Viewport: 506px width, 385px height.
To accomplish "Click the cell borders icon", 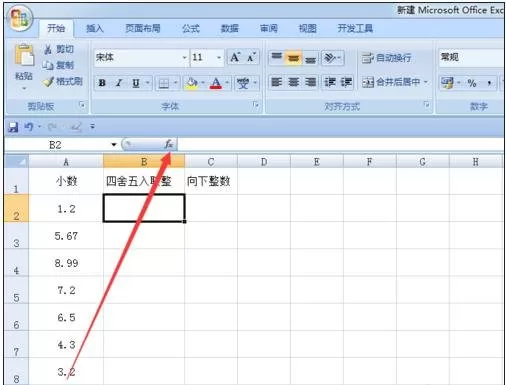I will (x=164, y=83).
